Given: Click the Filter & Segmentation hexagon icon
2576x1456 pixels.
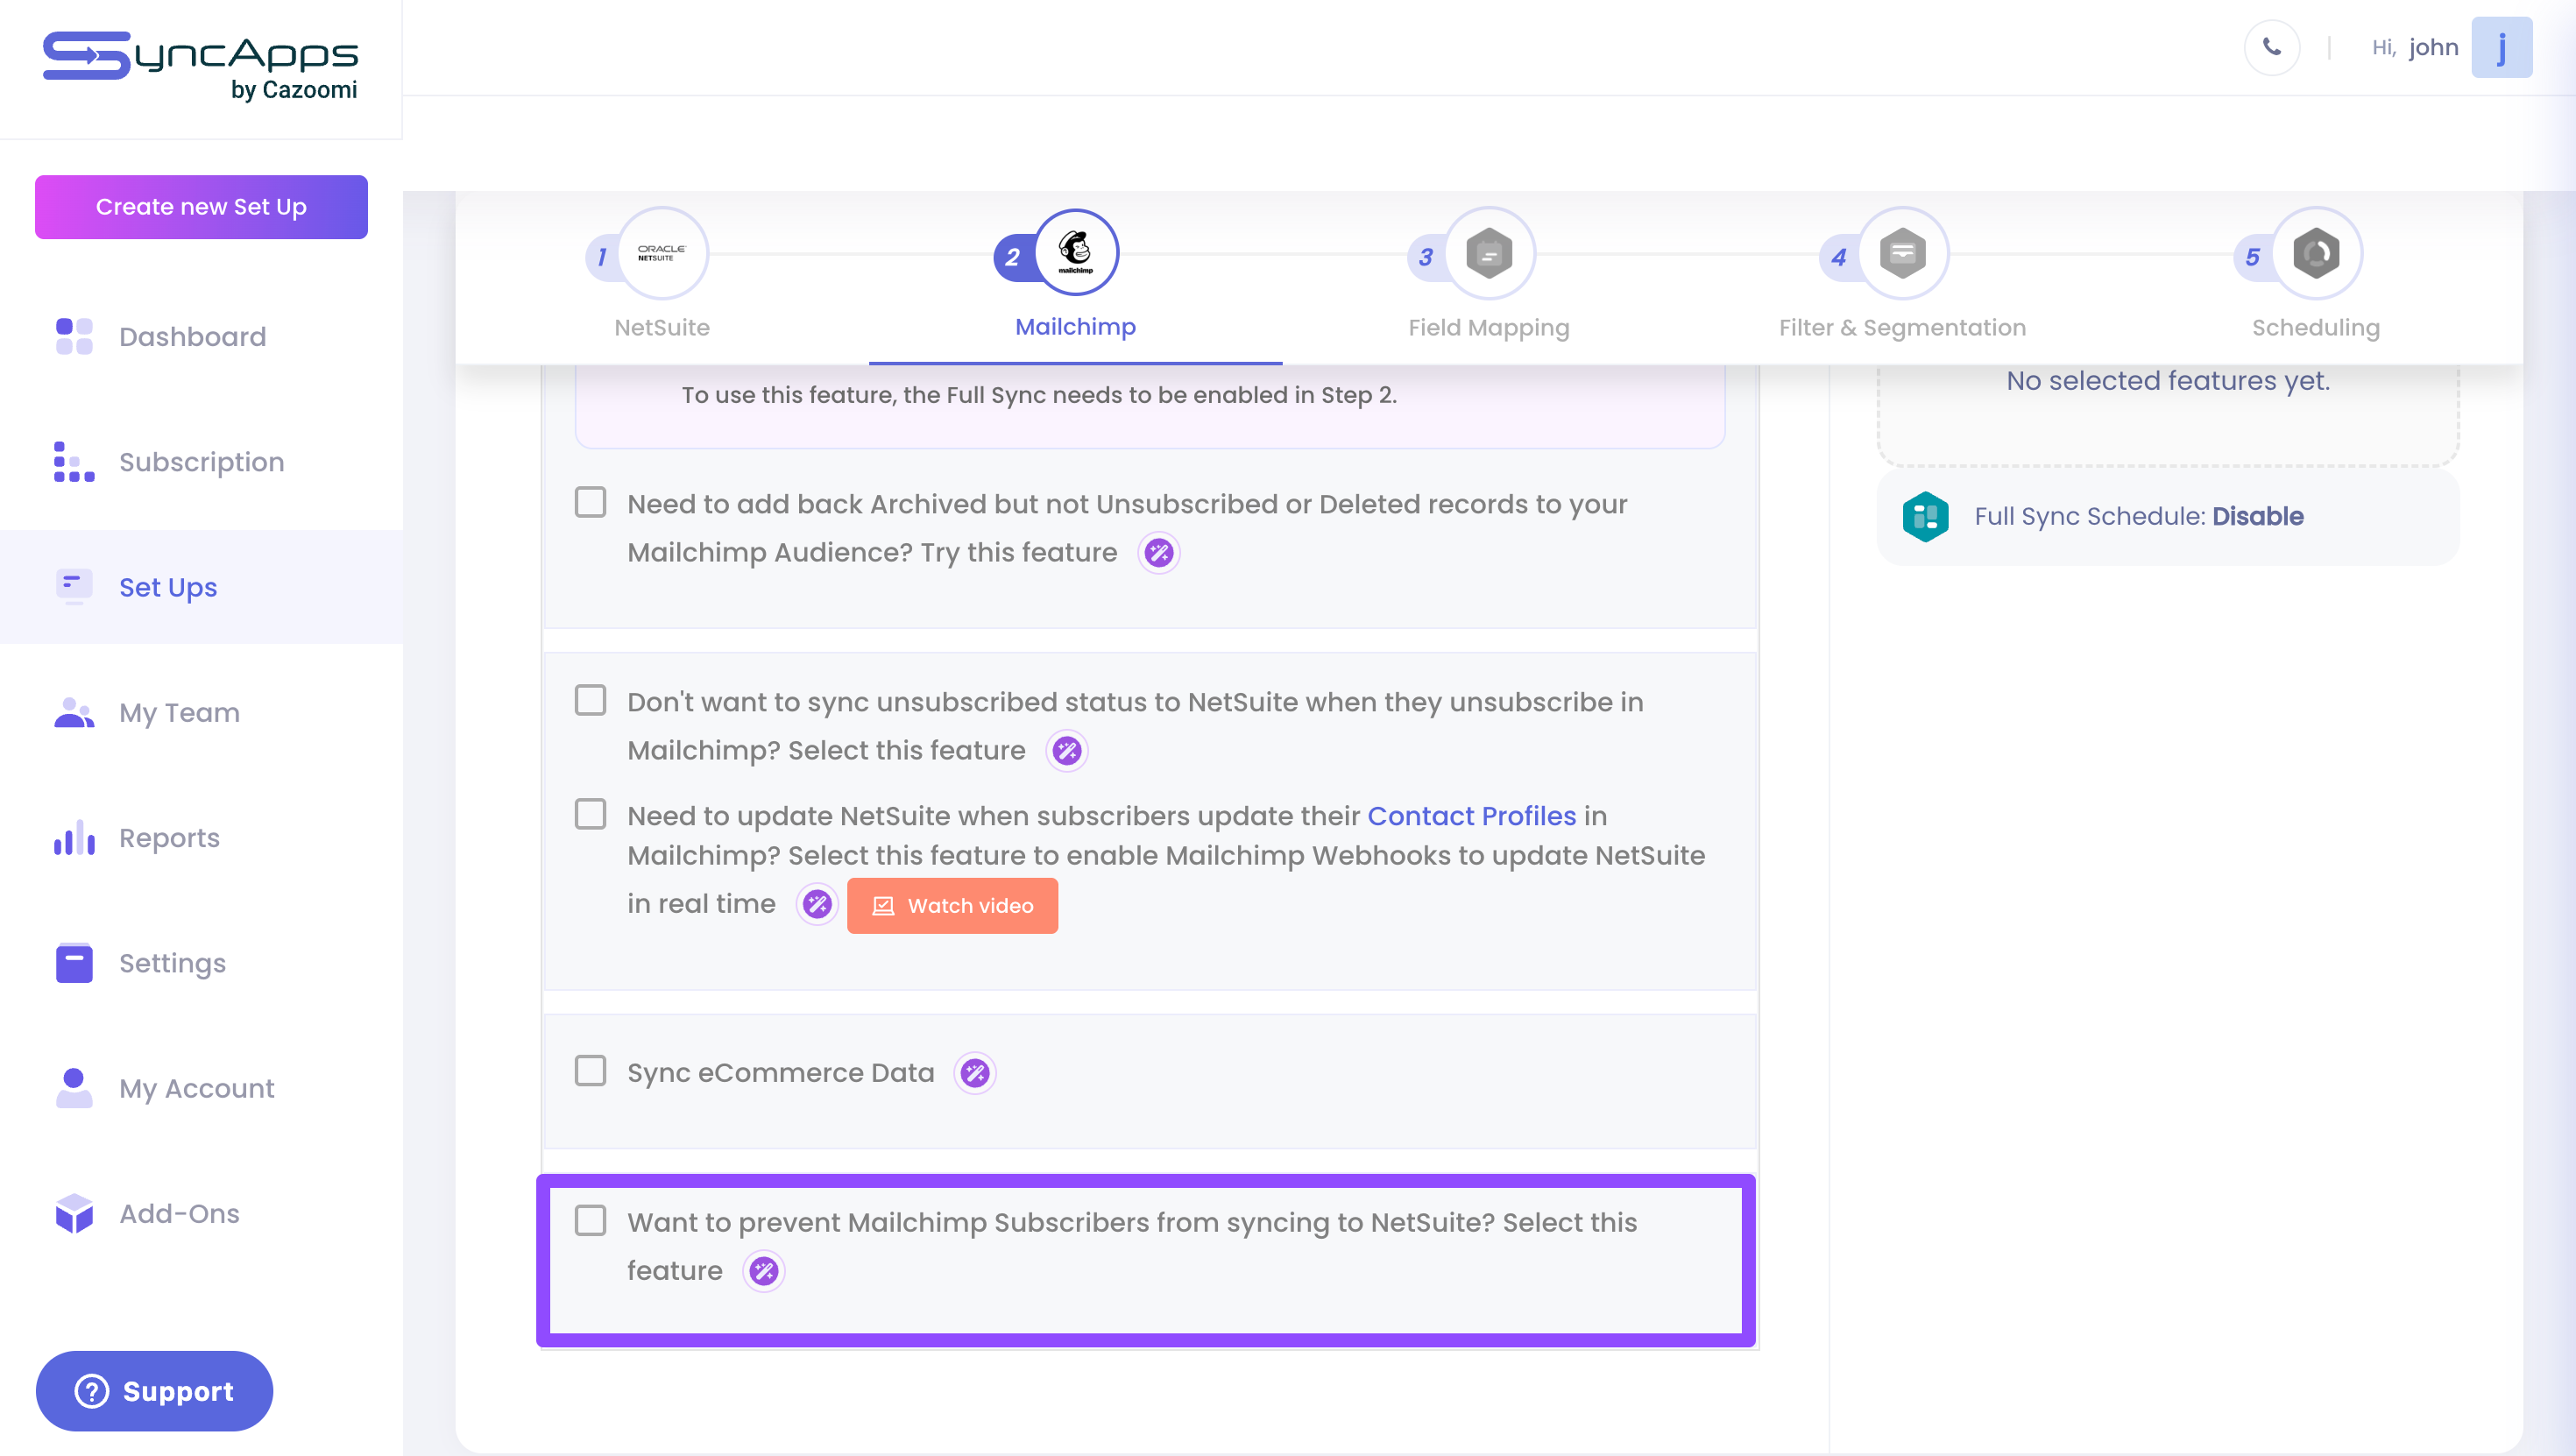Looking at the screenshot, I should (x=1902, y=253).
